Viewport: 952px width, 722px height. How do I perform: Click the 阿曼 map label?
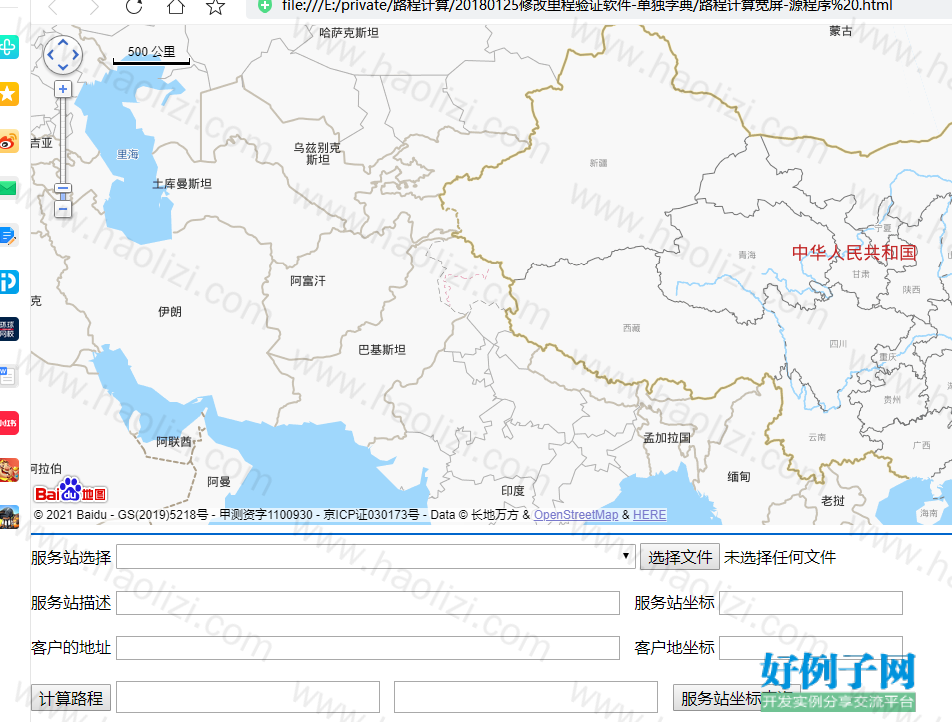(x=219, y=482)
